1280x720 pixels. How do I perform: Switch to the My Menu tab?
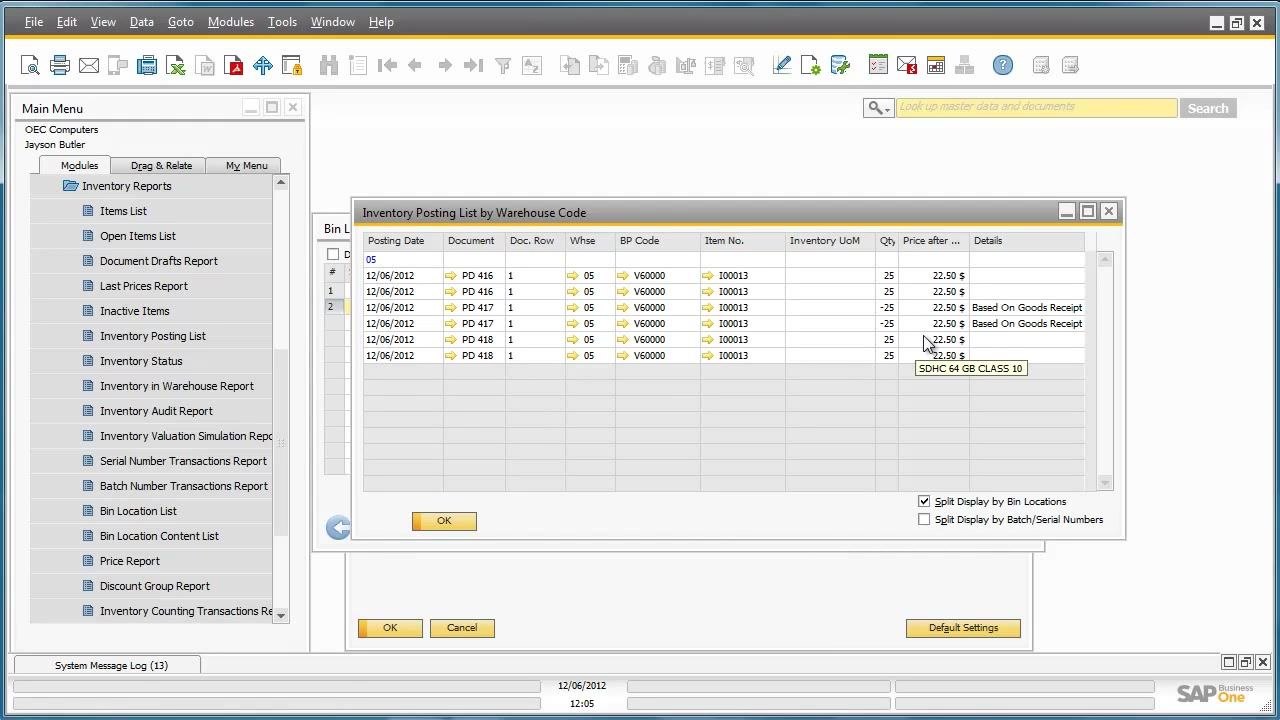pyautogui.click(x=246, y=166)
